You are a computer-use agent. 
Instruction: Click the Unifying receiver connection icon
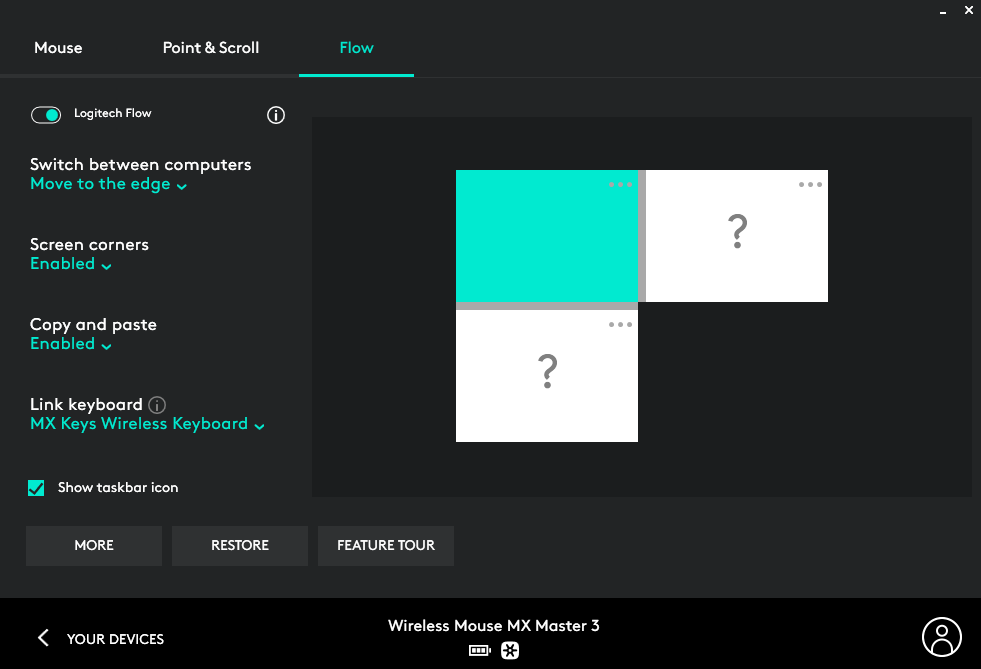pyautogui.click(x=510, y=651)
